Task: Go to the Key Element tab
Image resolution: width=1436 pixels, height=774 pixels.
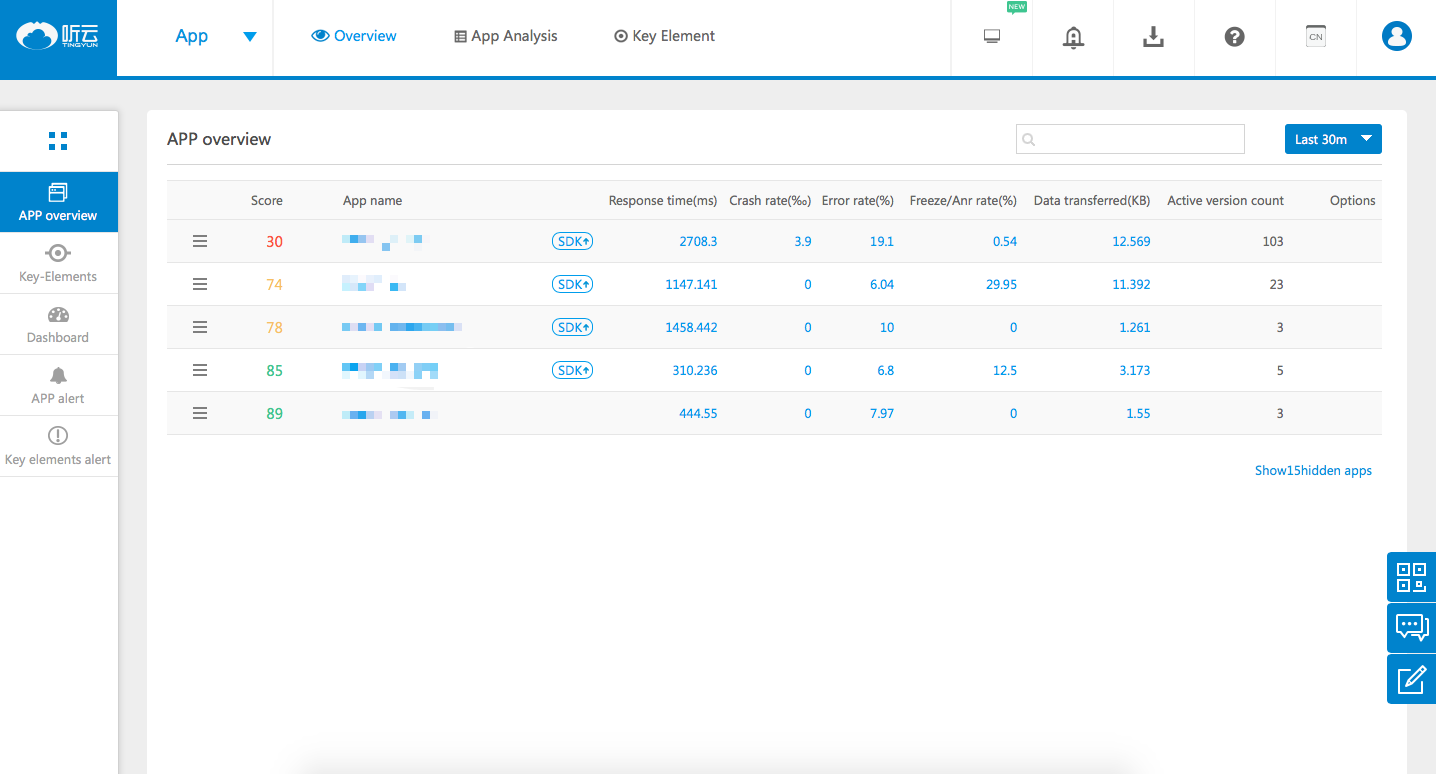Action: click(x=664, y=36)
